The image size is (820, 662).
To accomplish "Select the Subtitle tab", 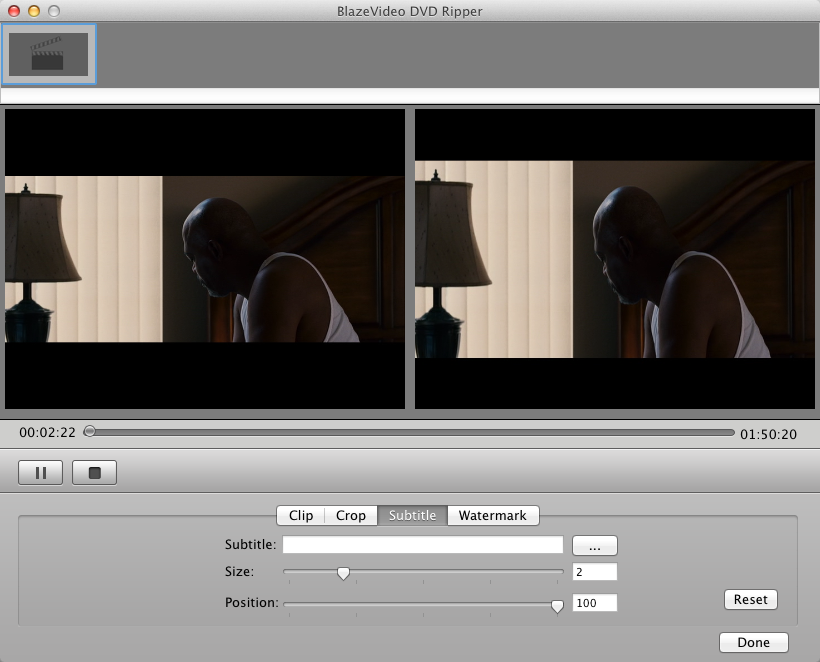I will point(413,516).
